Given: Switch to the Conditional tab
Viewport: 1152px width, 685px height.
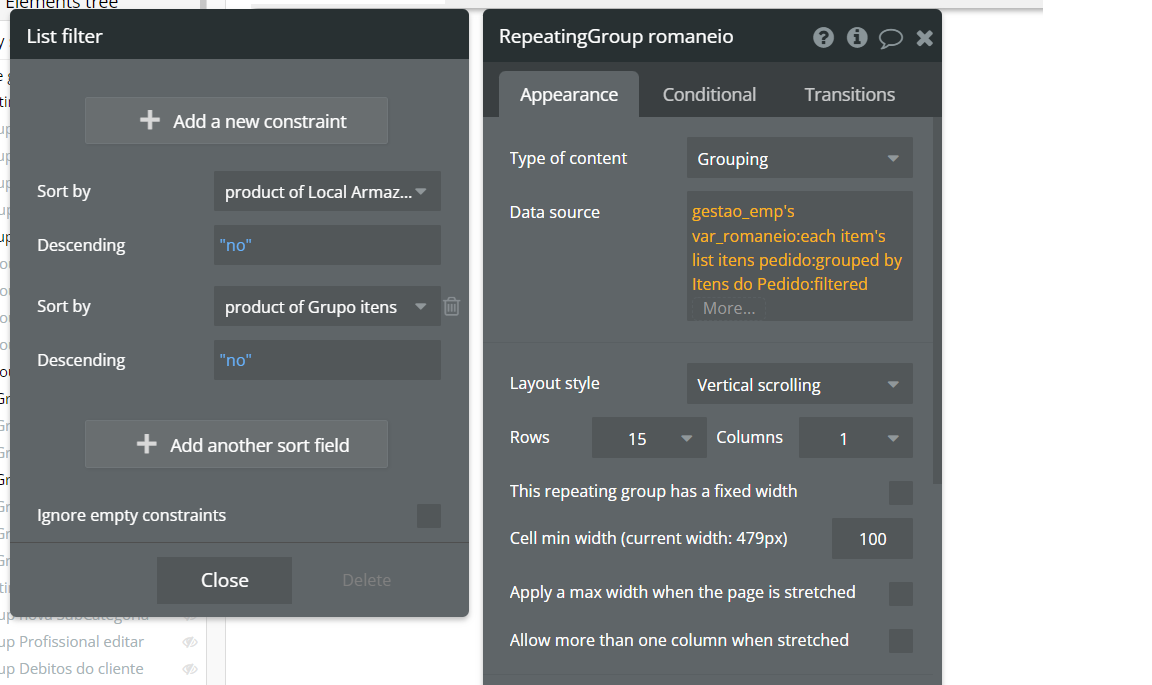Looking at the screenshot, I should pos(709,95).
